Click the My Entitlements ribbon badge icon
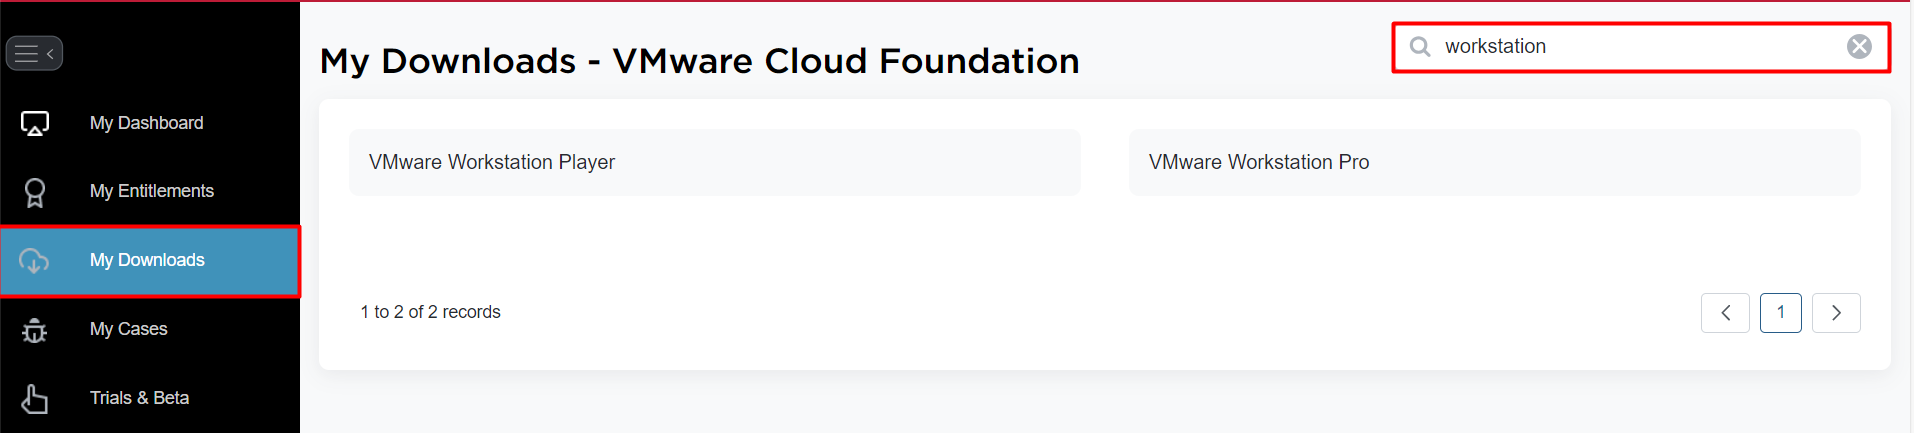The width and height of the screenshot is (1914, 433). pos(35,192)
